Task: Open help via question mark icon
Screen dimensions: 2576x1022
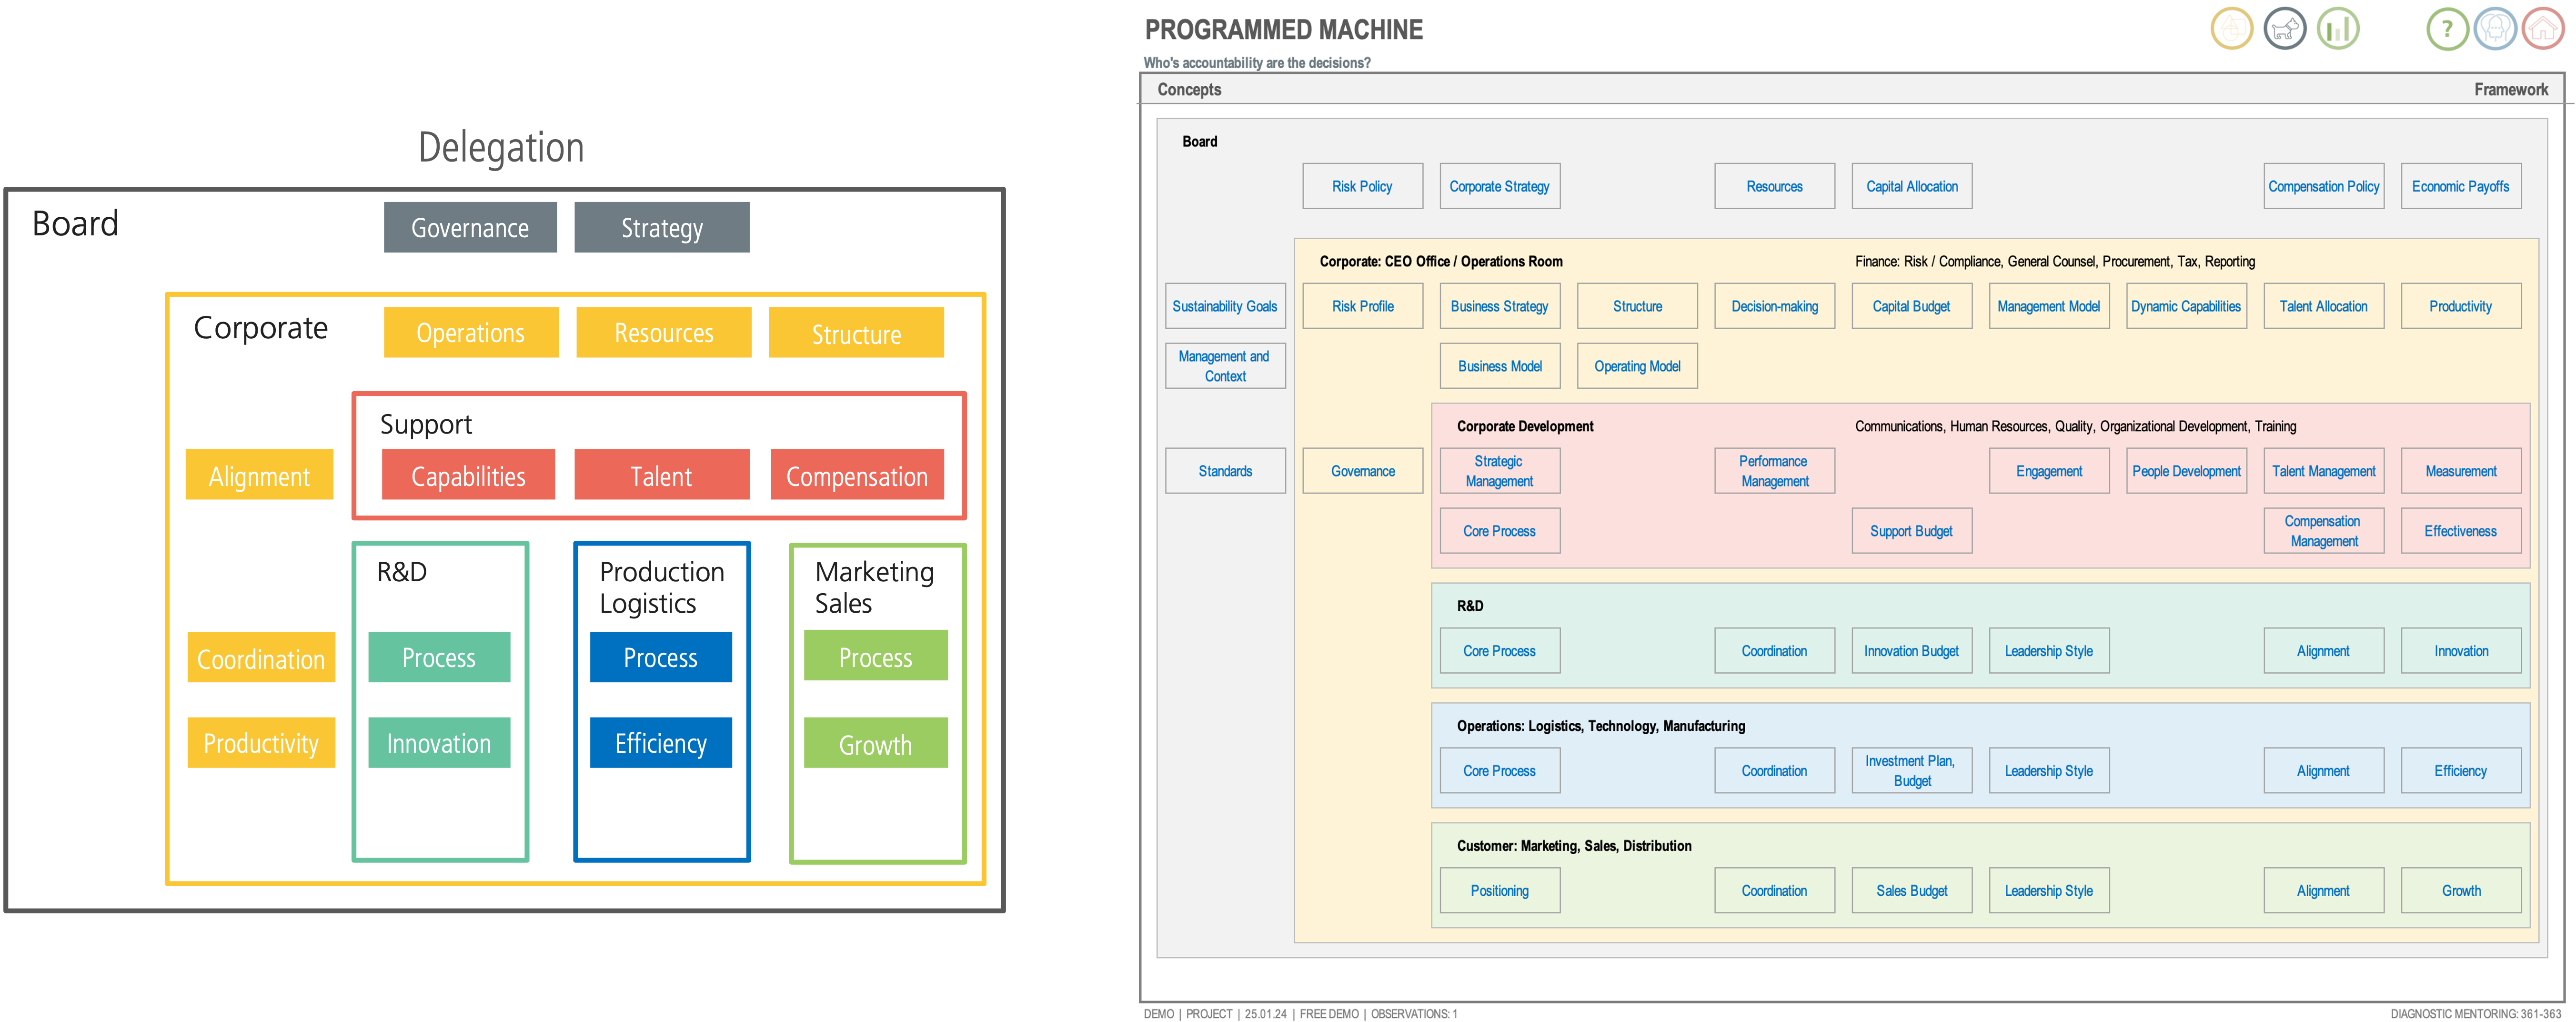Action: pyautogui.click(x=2447, y=29)
